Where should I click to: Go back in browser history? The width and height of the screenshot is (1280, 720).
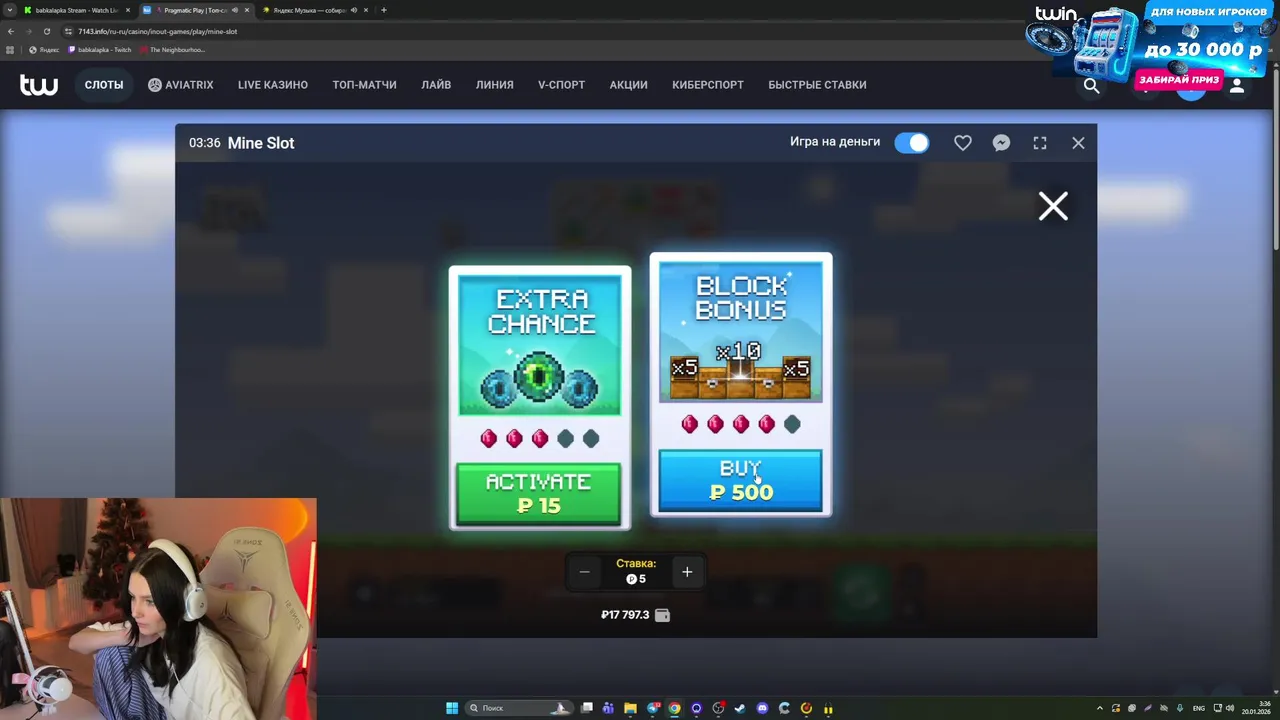click(10, 31)
